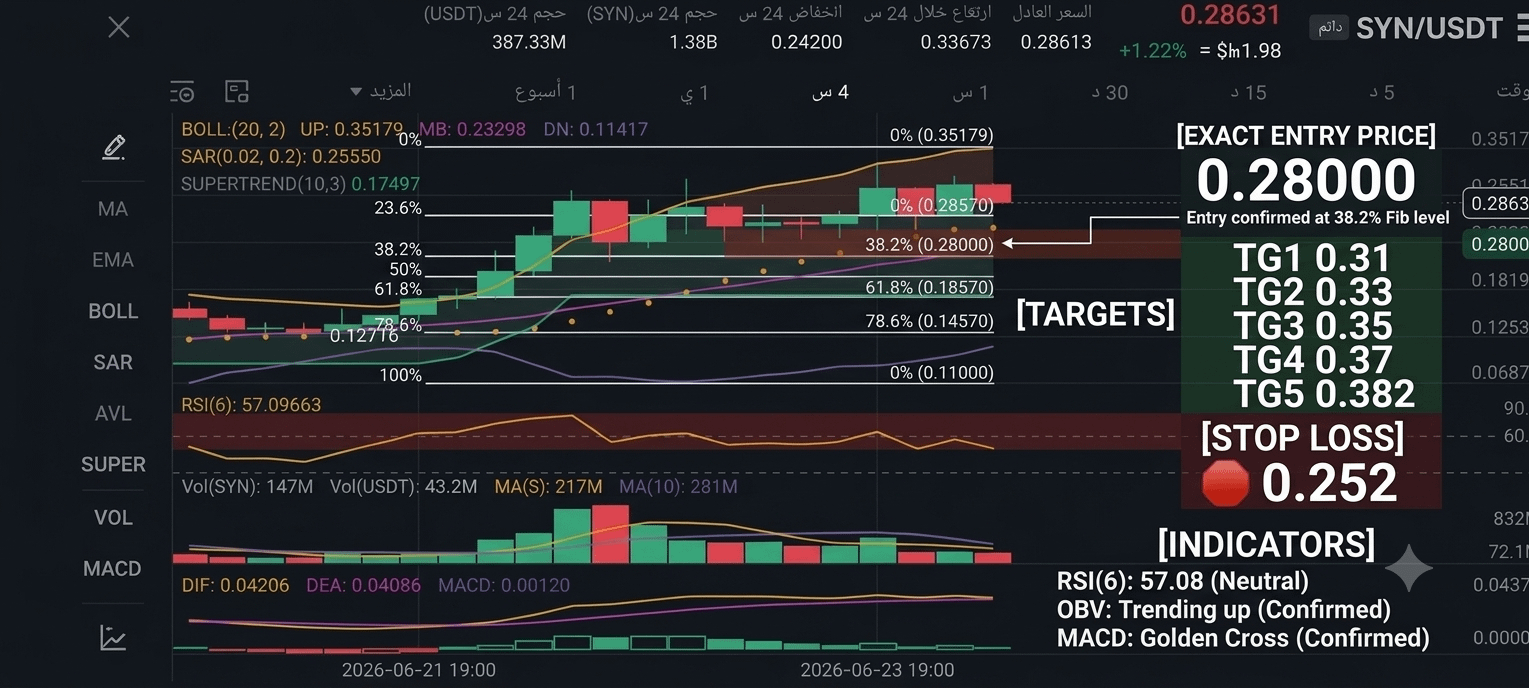
Task: Click the 2026-06-23 19:00 time axis label
Action: pyautogui.click(x=877, y=670)
